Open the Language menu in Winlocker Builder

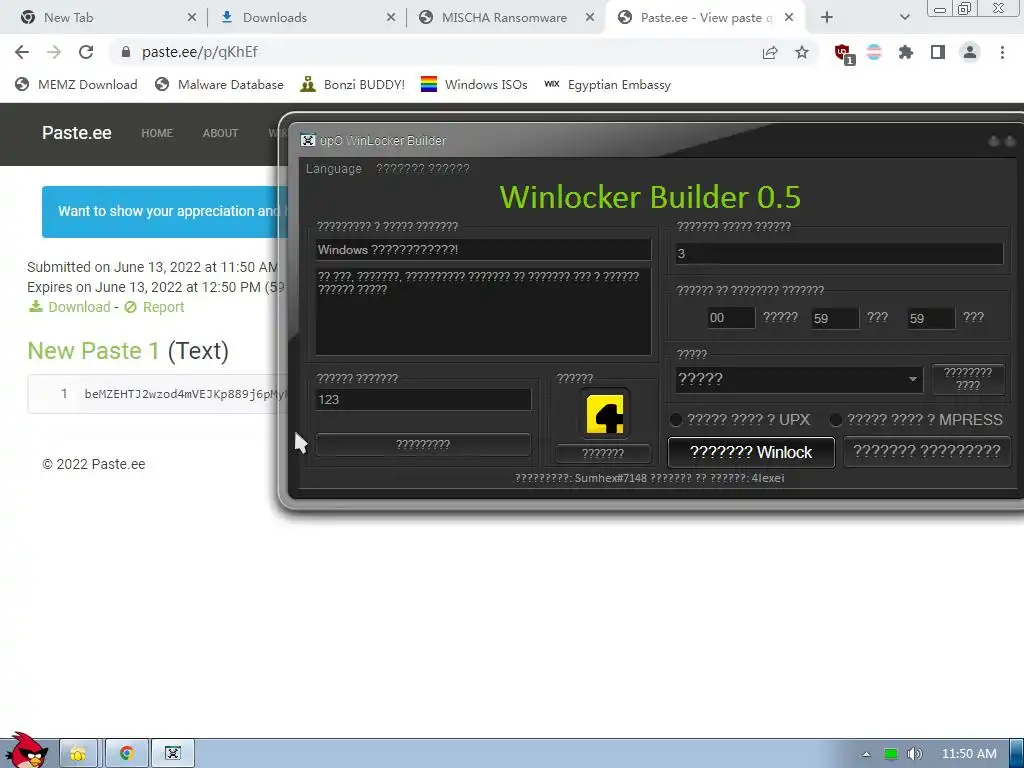[333, 168]
